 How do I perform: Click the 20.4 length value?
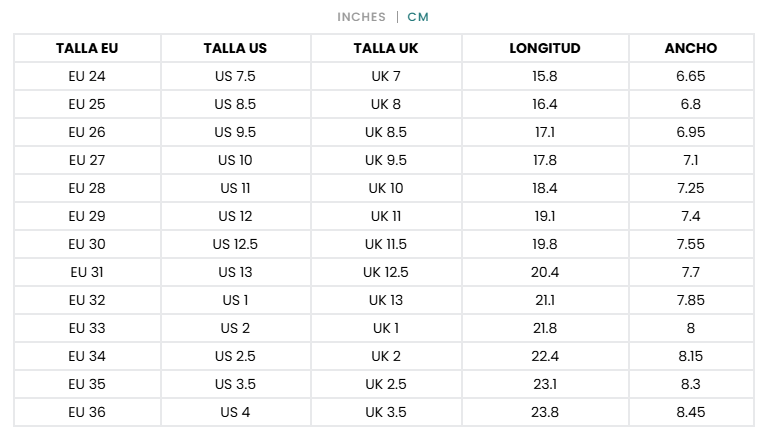[x=545, y=272]
